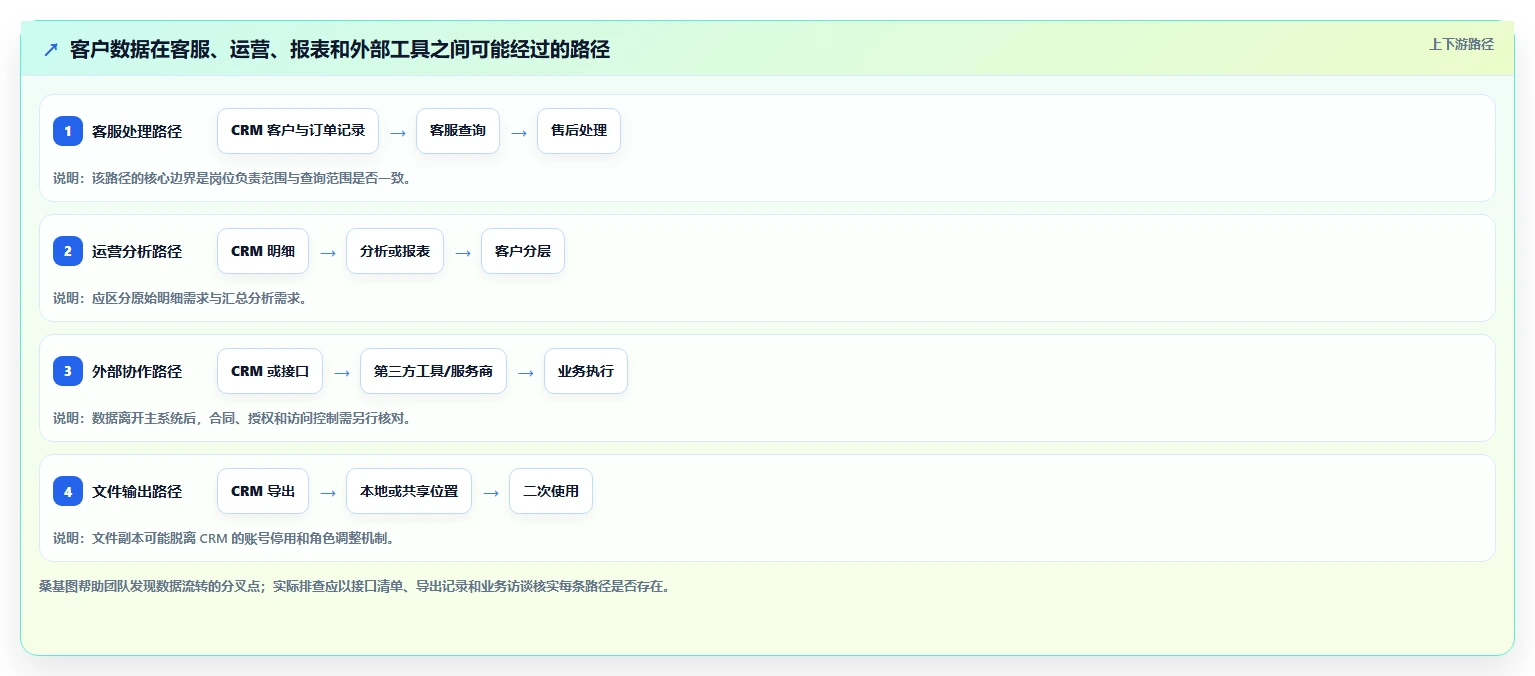
Task: Click the 外部协作路径 row label
Action: coord(137,371)
